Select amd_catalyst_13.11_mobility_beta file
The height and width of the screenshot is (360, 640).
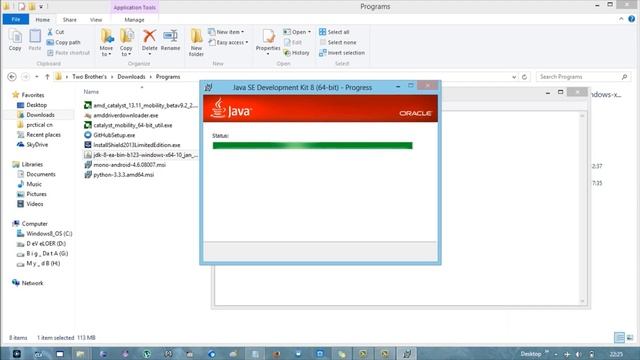(x=141, y=105)
